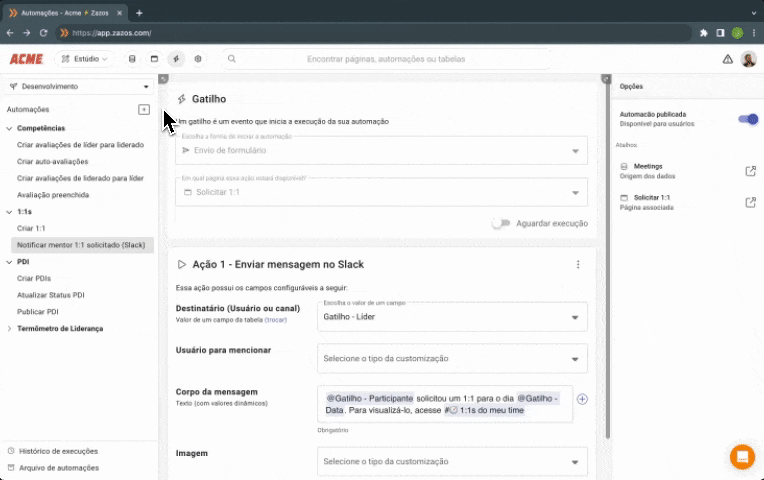This screenshot has width=764, height=480.
Task: Reload the browser page
Action: click(x=43, y=33)
